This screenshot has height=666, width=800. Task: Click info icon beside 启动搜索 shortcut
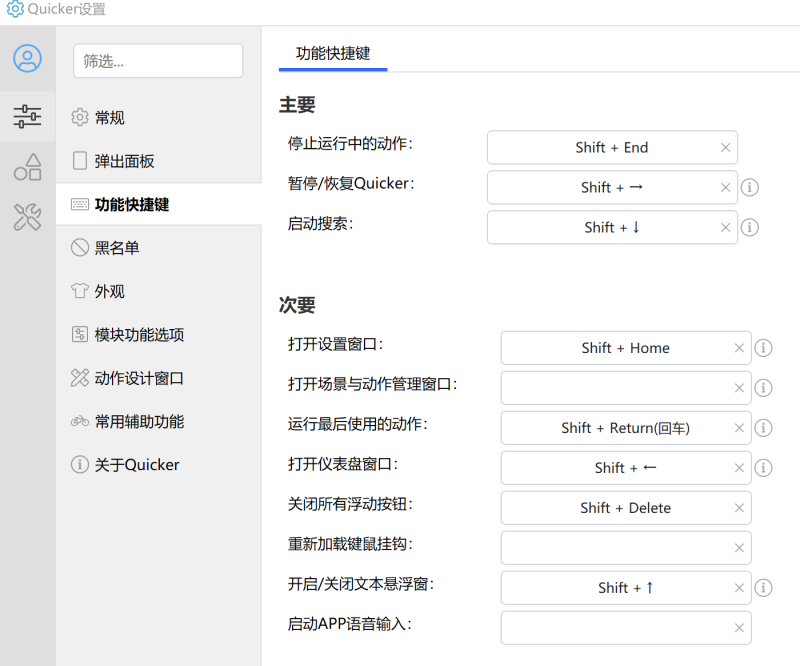coord(749,227)
